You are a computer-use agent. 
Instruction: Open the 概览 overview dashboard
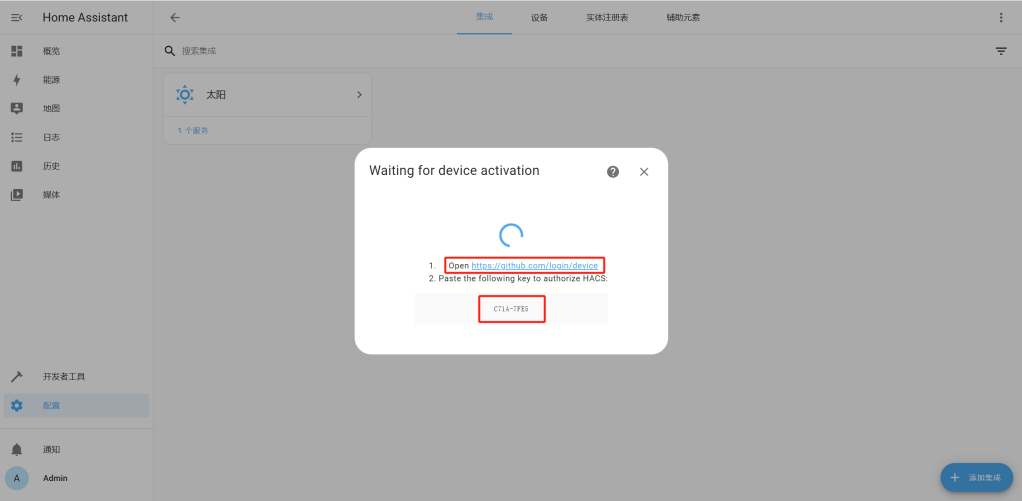coord(51,51)
